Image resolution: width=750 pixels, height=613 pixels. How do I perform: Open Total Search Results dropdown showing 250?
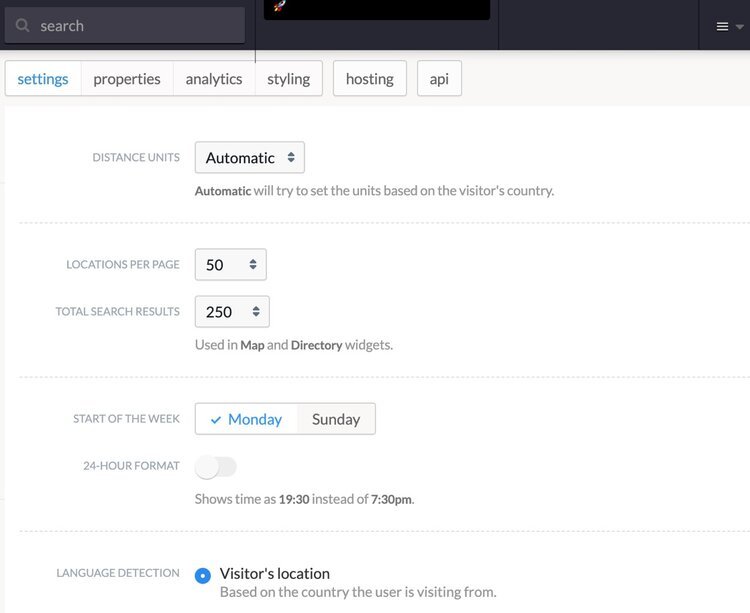pyautogui.click(x=232, y=312)
